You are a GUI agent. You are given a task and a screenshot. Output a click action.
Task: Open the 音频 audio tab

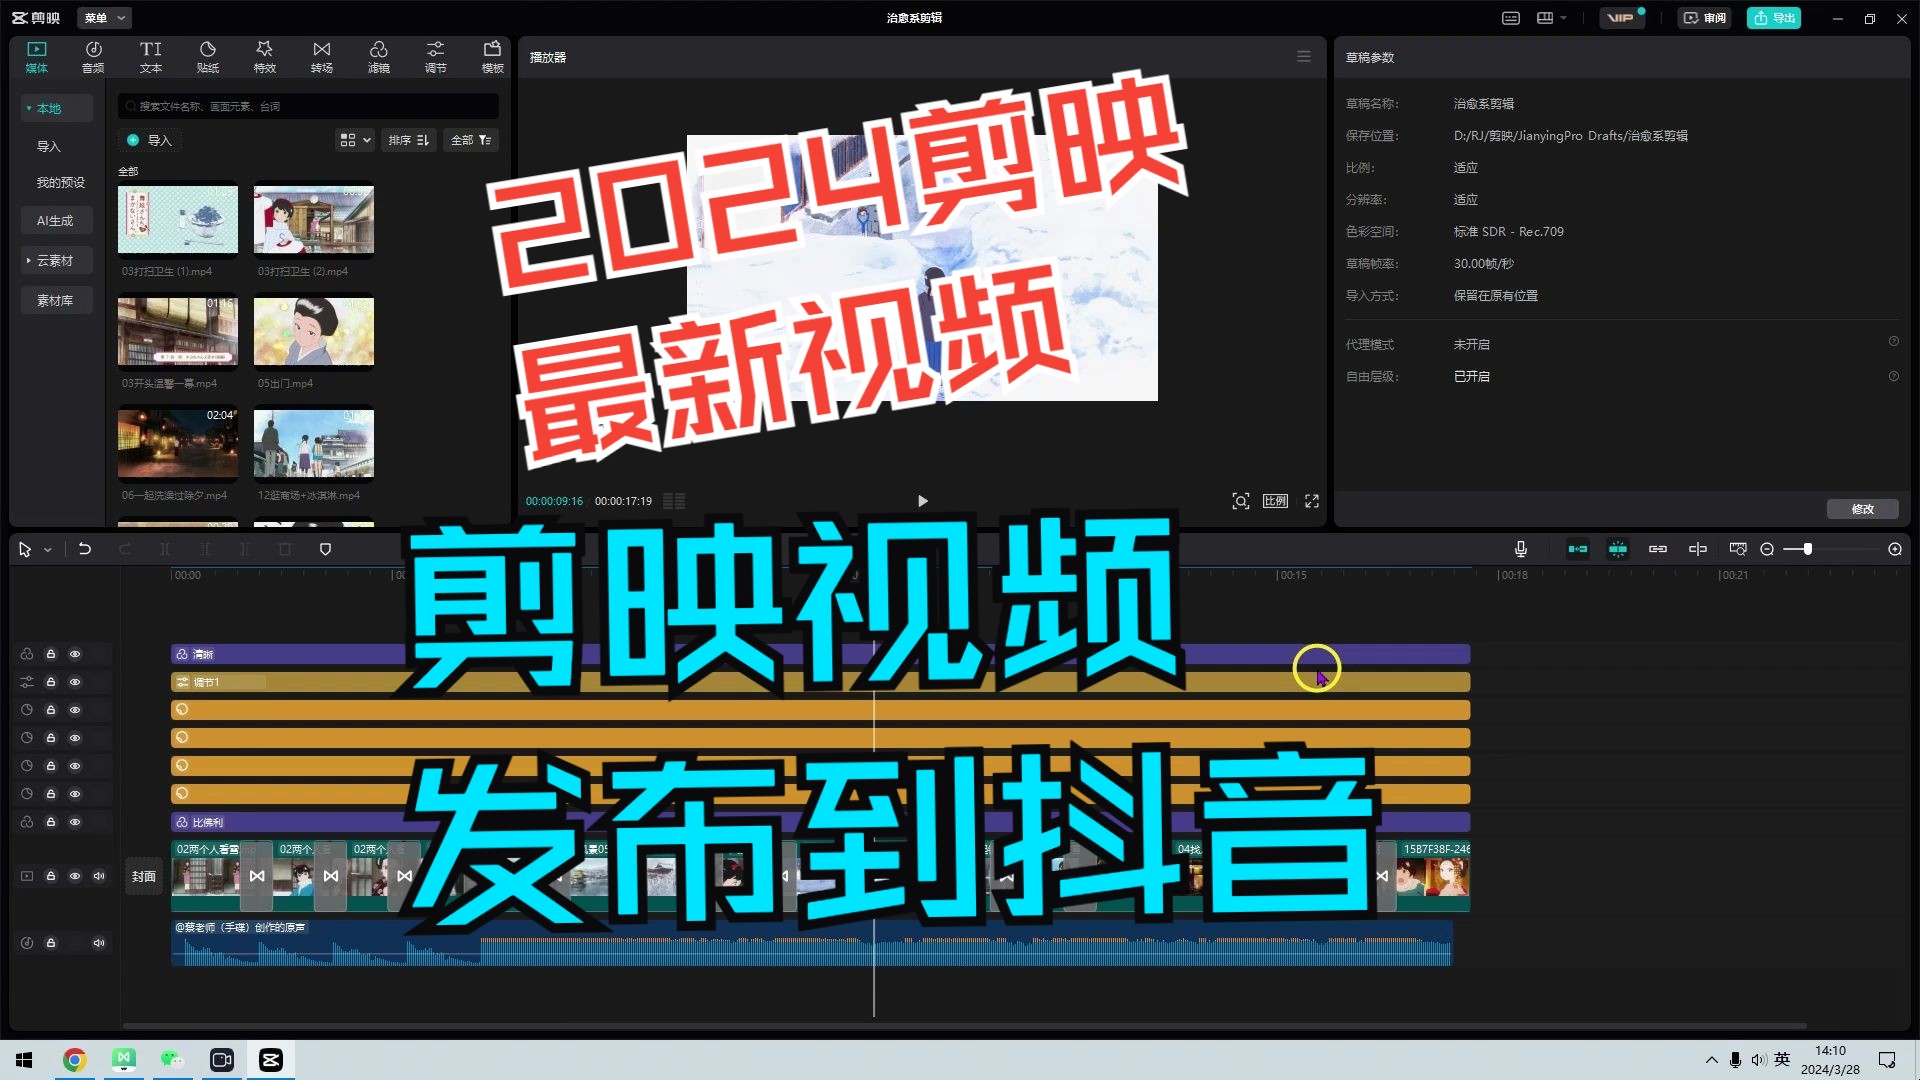[93, 57]
